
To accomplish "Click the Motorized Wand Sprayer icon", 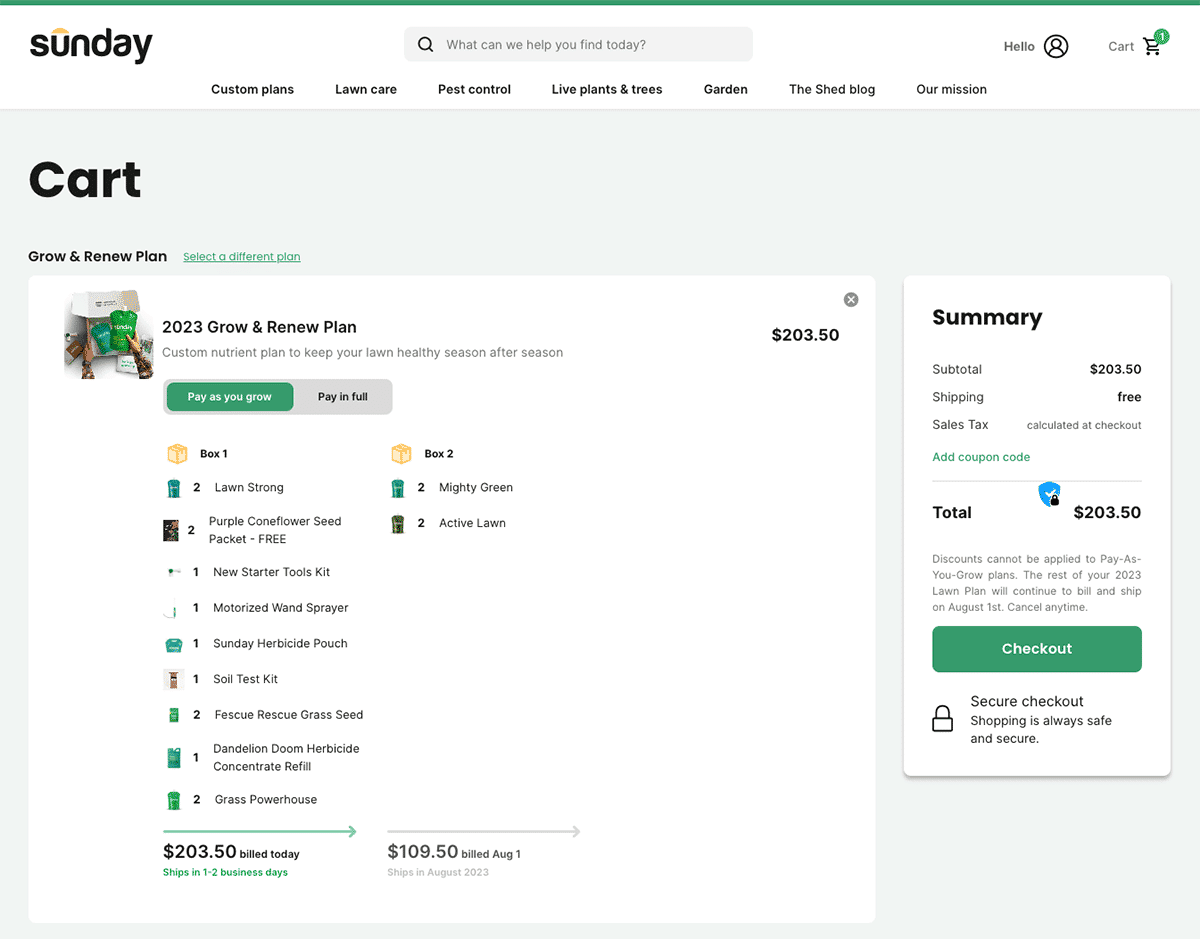I will pyautogui.click(x=173, y=608).
